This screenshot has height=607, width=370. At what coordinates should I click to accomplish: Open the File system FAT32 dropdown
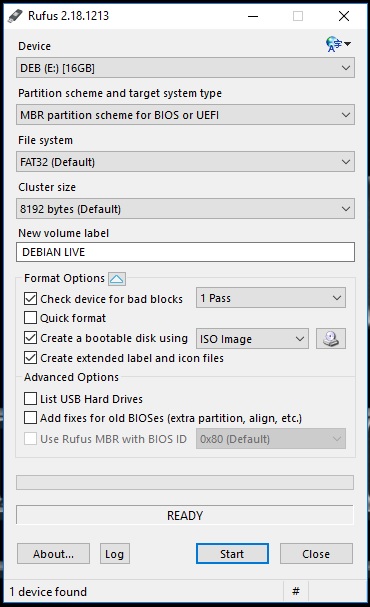[x=185, y=161]
